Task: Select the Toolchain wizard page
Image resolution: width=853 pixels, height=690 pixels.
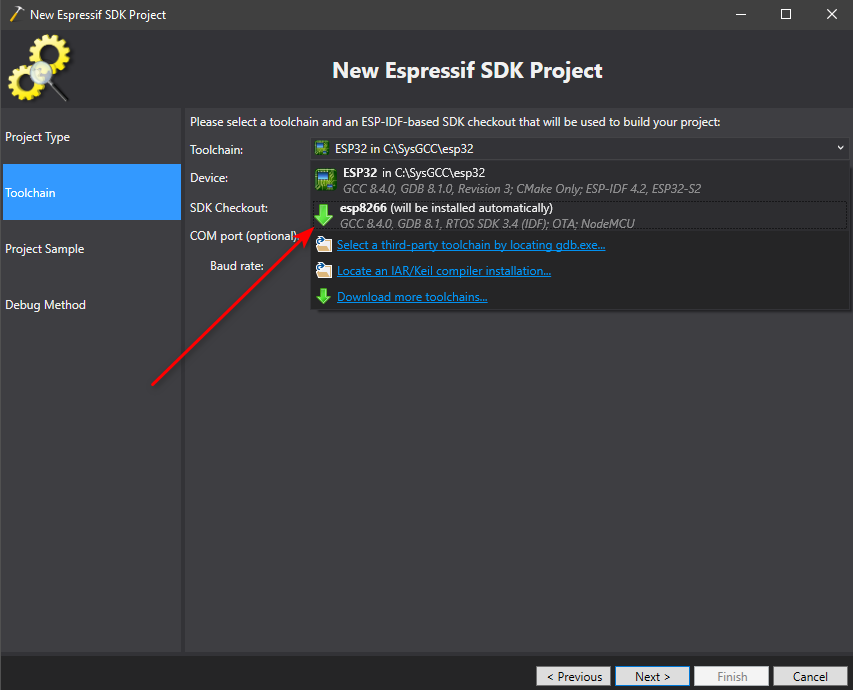Action: pyautogui.click(x=91, y=193)
